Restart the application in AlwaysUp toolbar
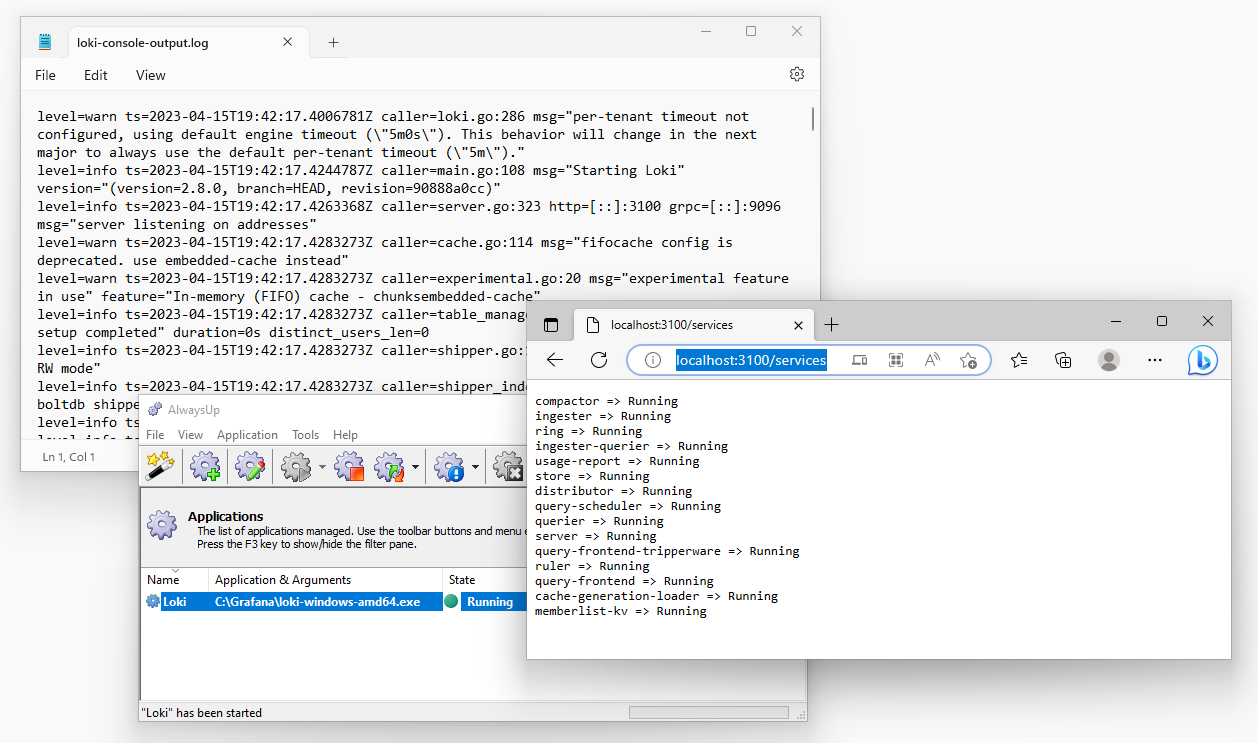Screen dimensions: 1258x743 click(389, 466)
